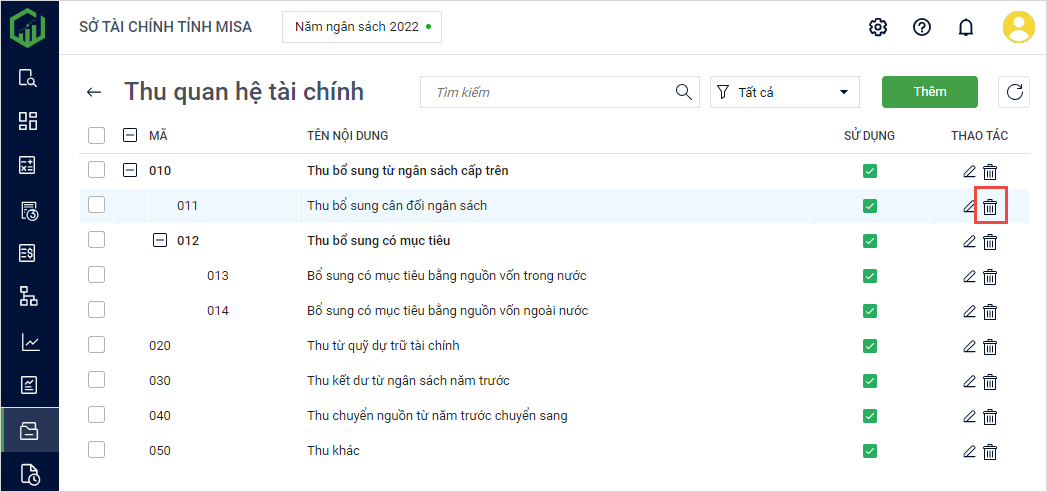
Task: Uncheck Sử dụng for Thu khác
Action: pyautogui.click(x=870, y=451)
